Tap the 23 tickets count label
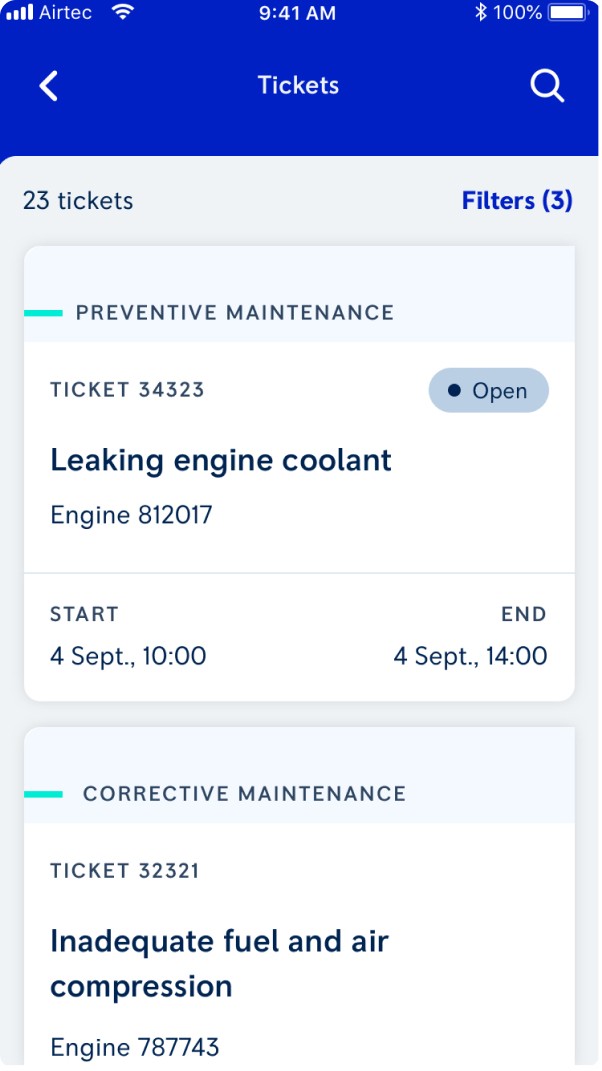The image size is (602, 1071). [78, 201]
